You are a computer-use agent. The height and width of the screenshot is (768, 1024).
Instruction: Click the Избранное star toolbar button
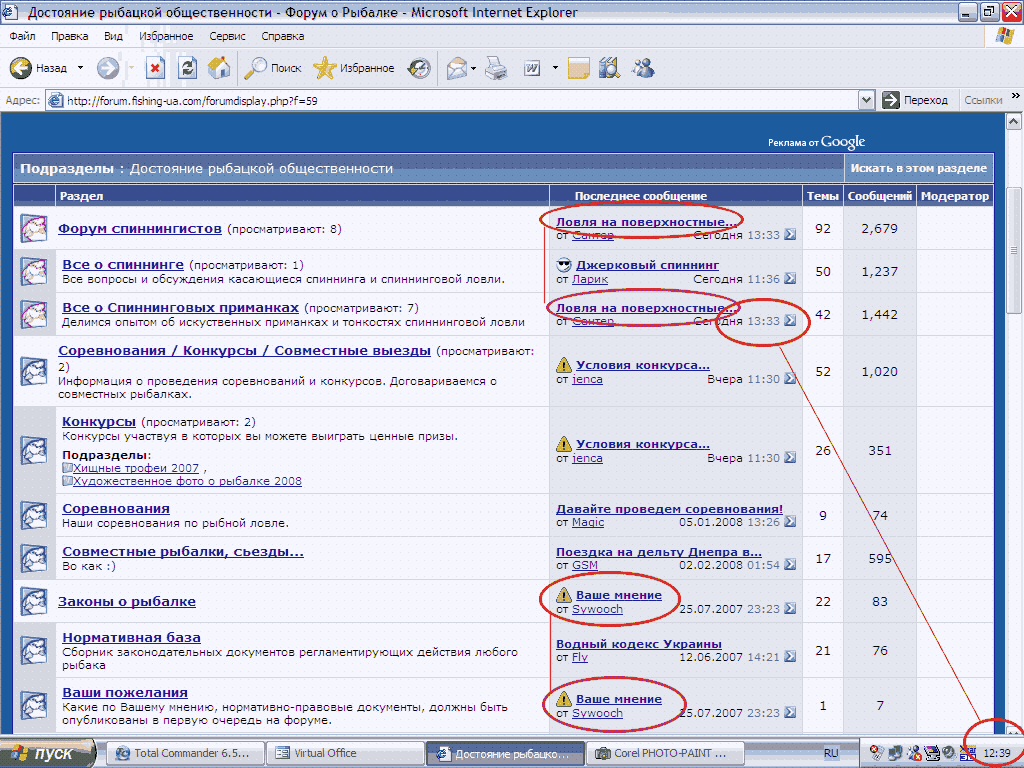coord(353,68)
